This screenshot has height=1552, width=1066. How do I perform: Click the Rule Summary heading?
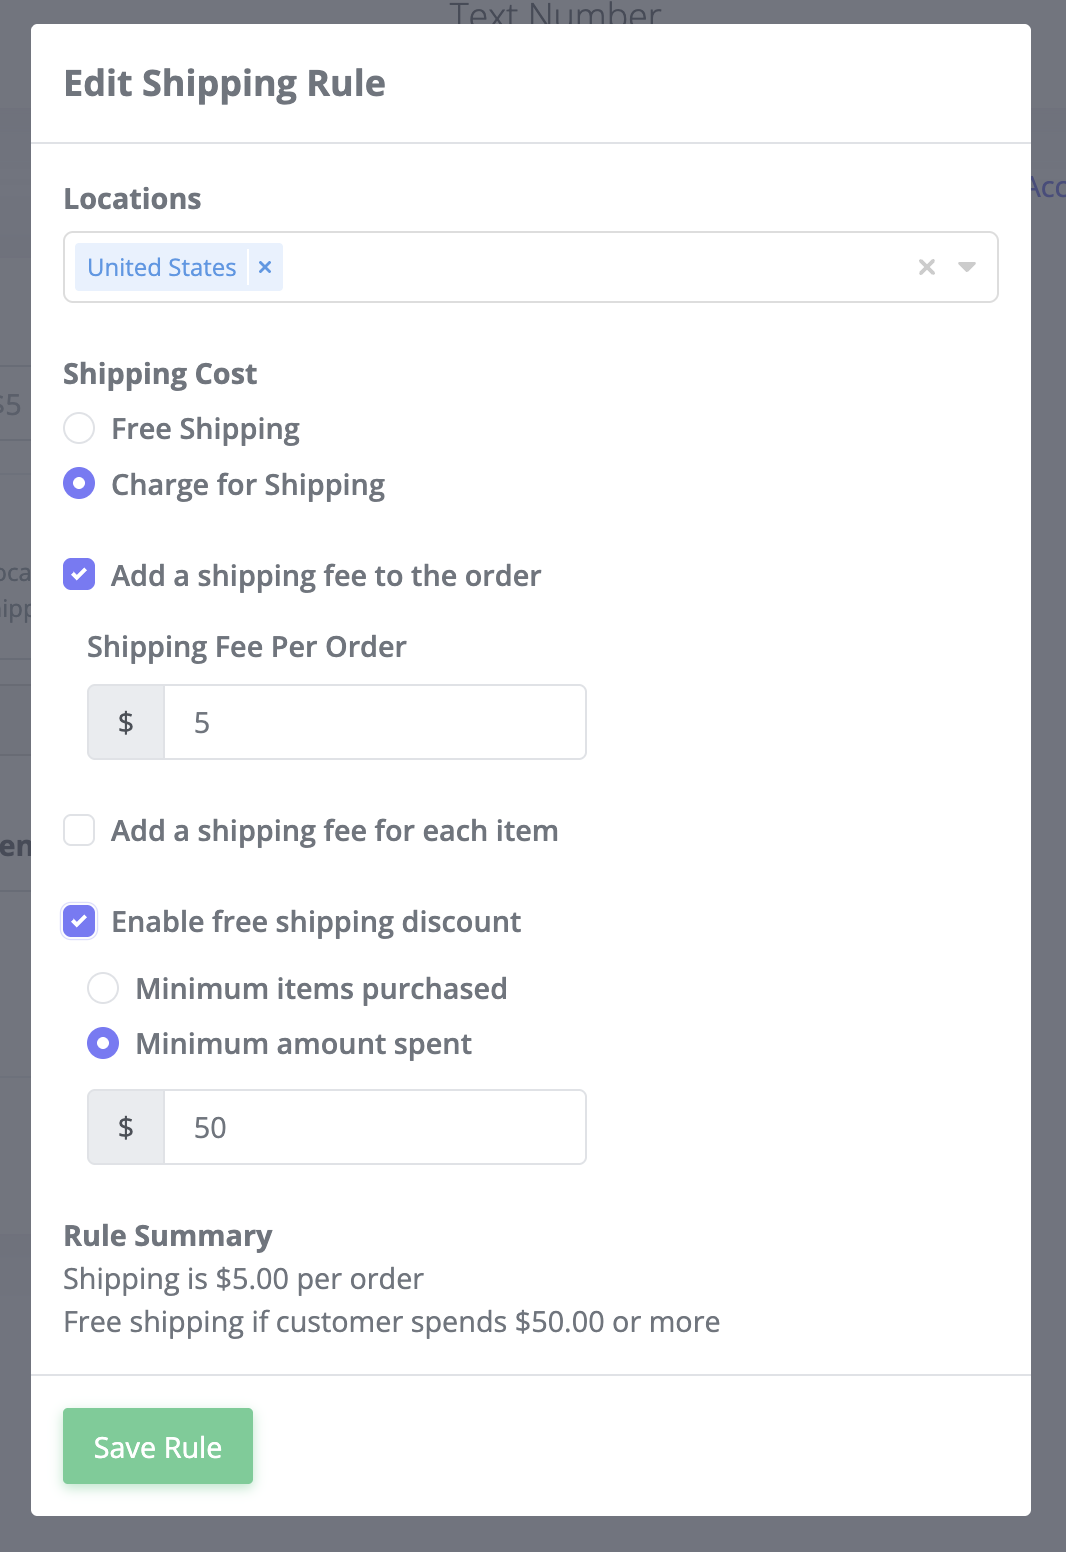point(167,1236)
